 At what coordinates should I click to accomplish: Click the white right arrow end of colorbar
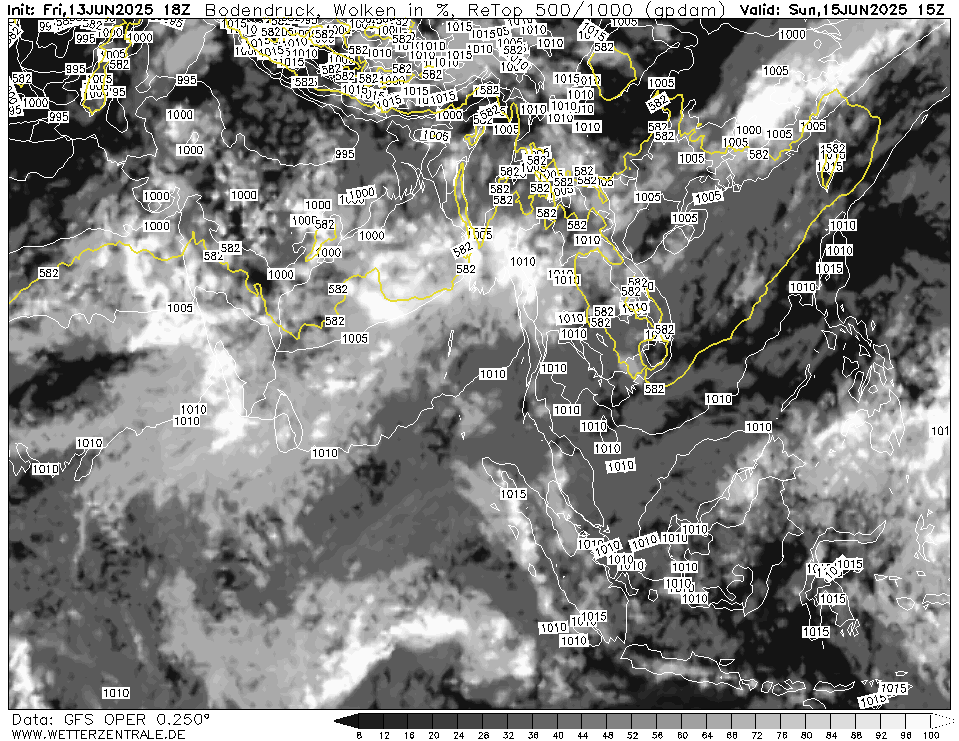pos(942,721)
